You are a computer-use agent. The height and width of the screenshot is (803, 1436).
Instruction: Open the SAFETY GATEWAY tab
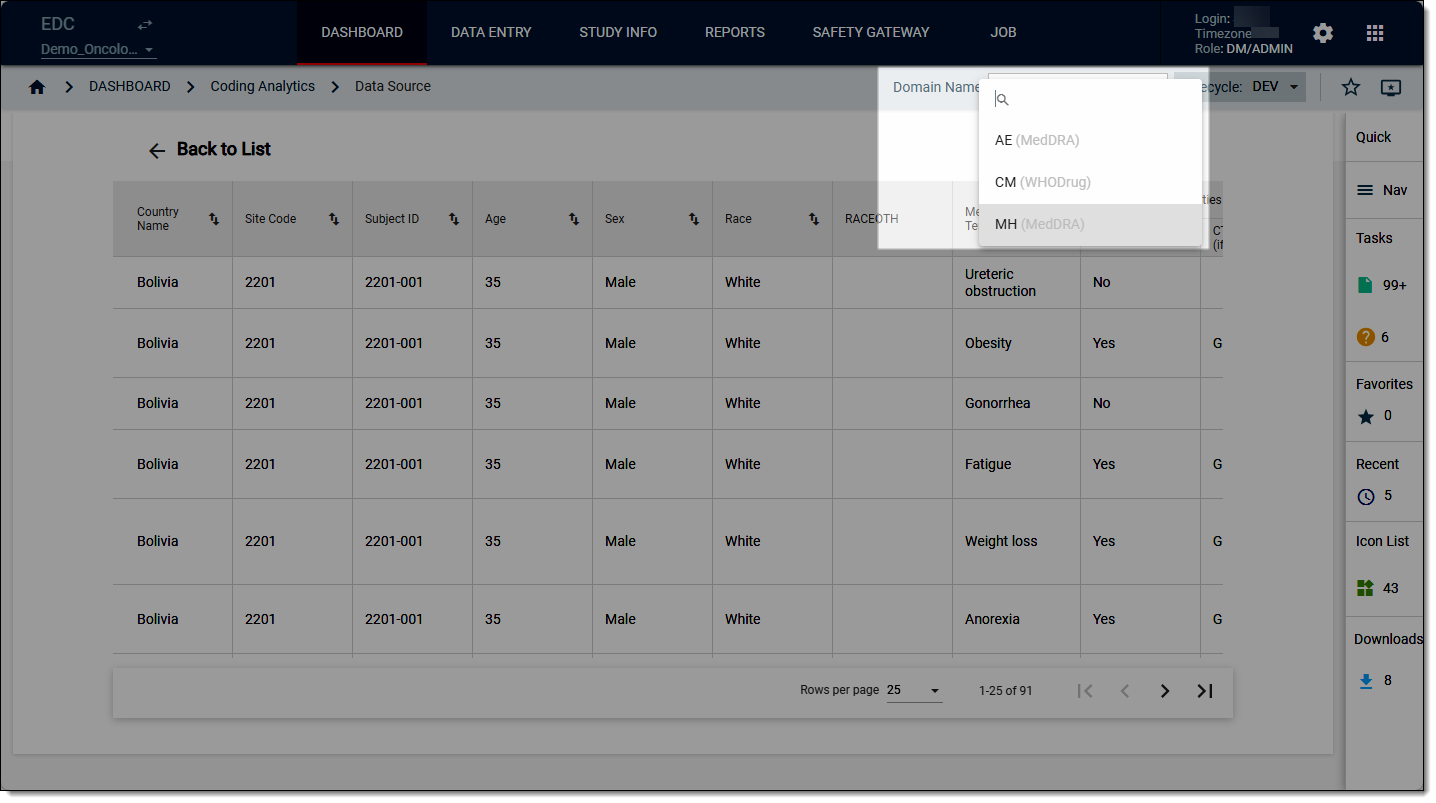tap(871, 32)
